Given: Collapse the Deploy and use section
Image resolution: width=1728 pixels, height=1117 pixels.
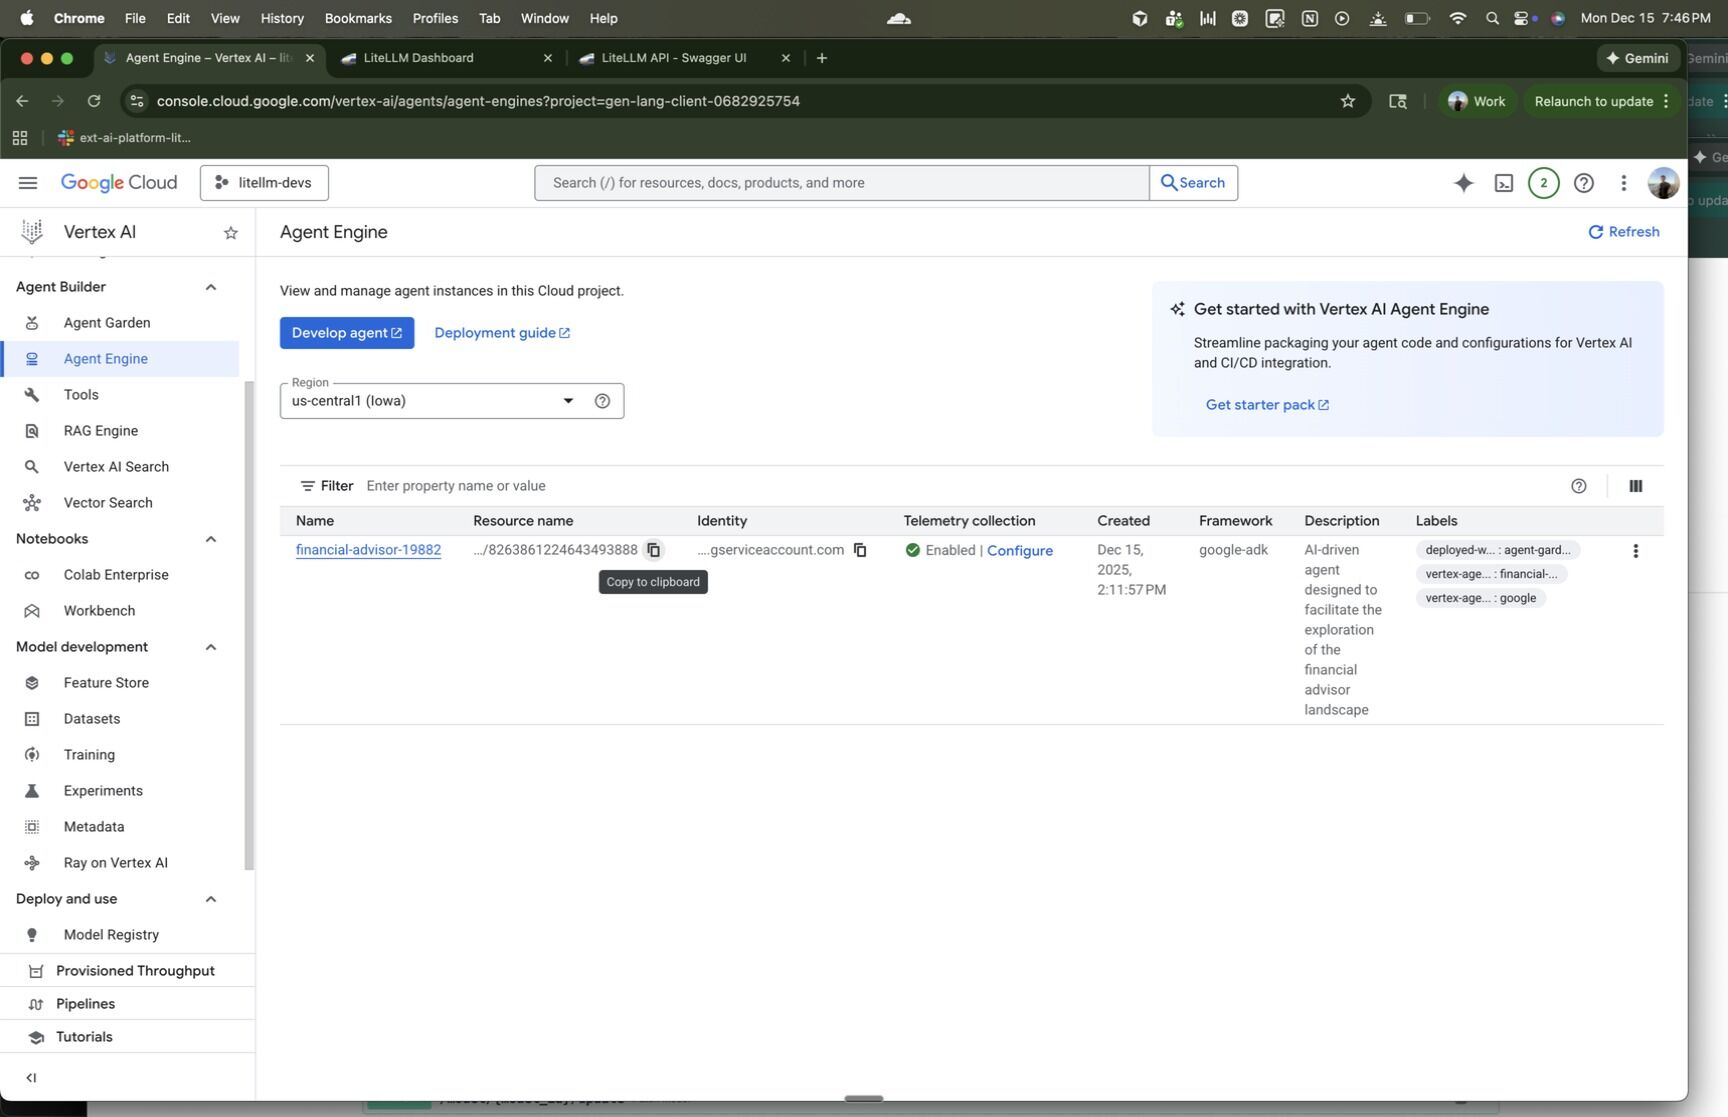Looking at the screenshot, I should click(x=211, y=899).
